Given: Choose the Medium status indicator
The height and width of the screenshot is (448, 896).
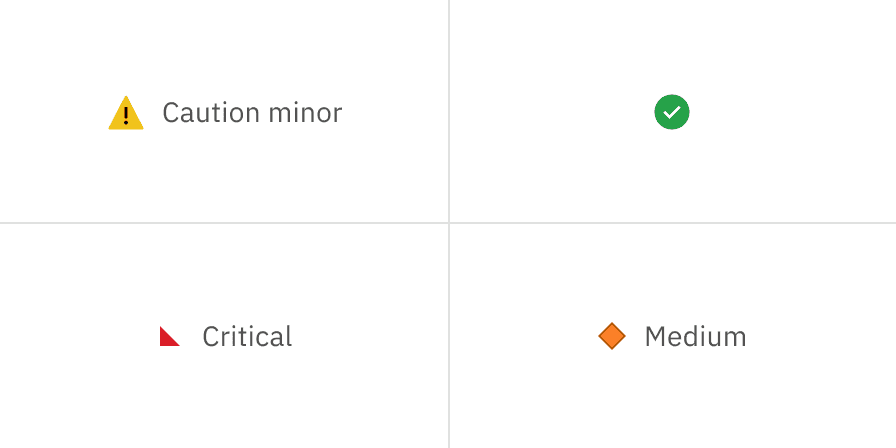Looking at the screenshot, I should pyautogui.click(x=672, y=337).
